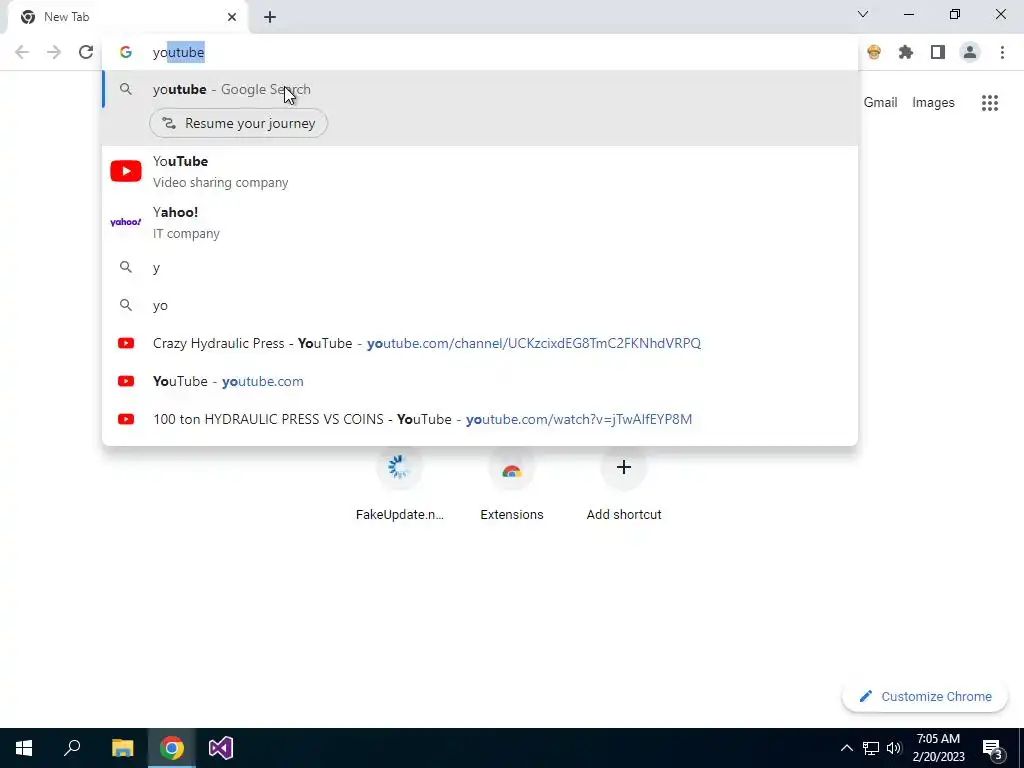Open a new tab with plus button
The image size is (1024, 768).
pos(270,17)
